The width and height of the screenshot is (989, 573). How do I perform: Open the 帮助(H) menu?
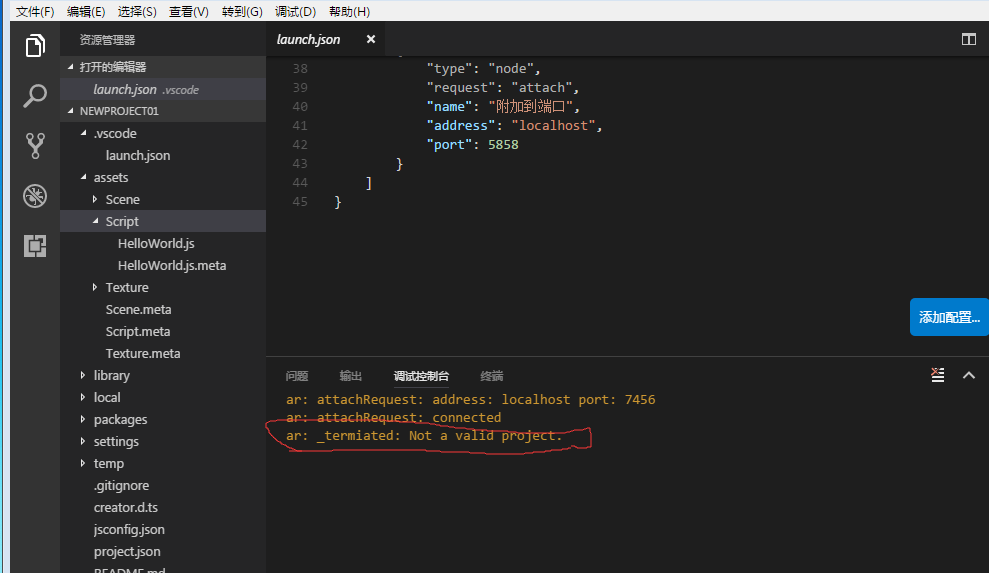pos(349,11)
